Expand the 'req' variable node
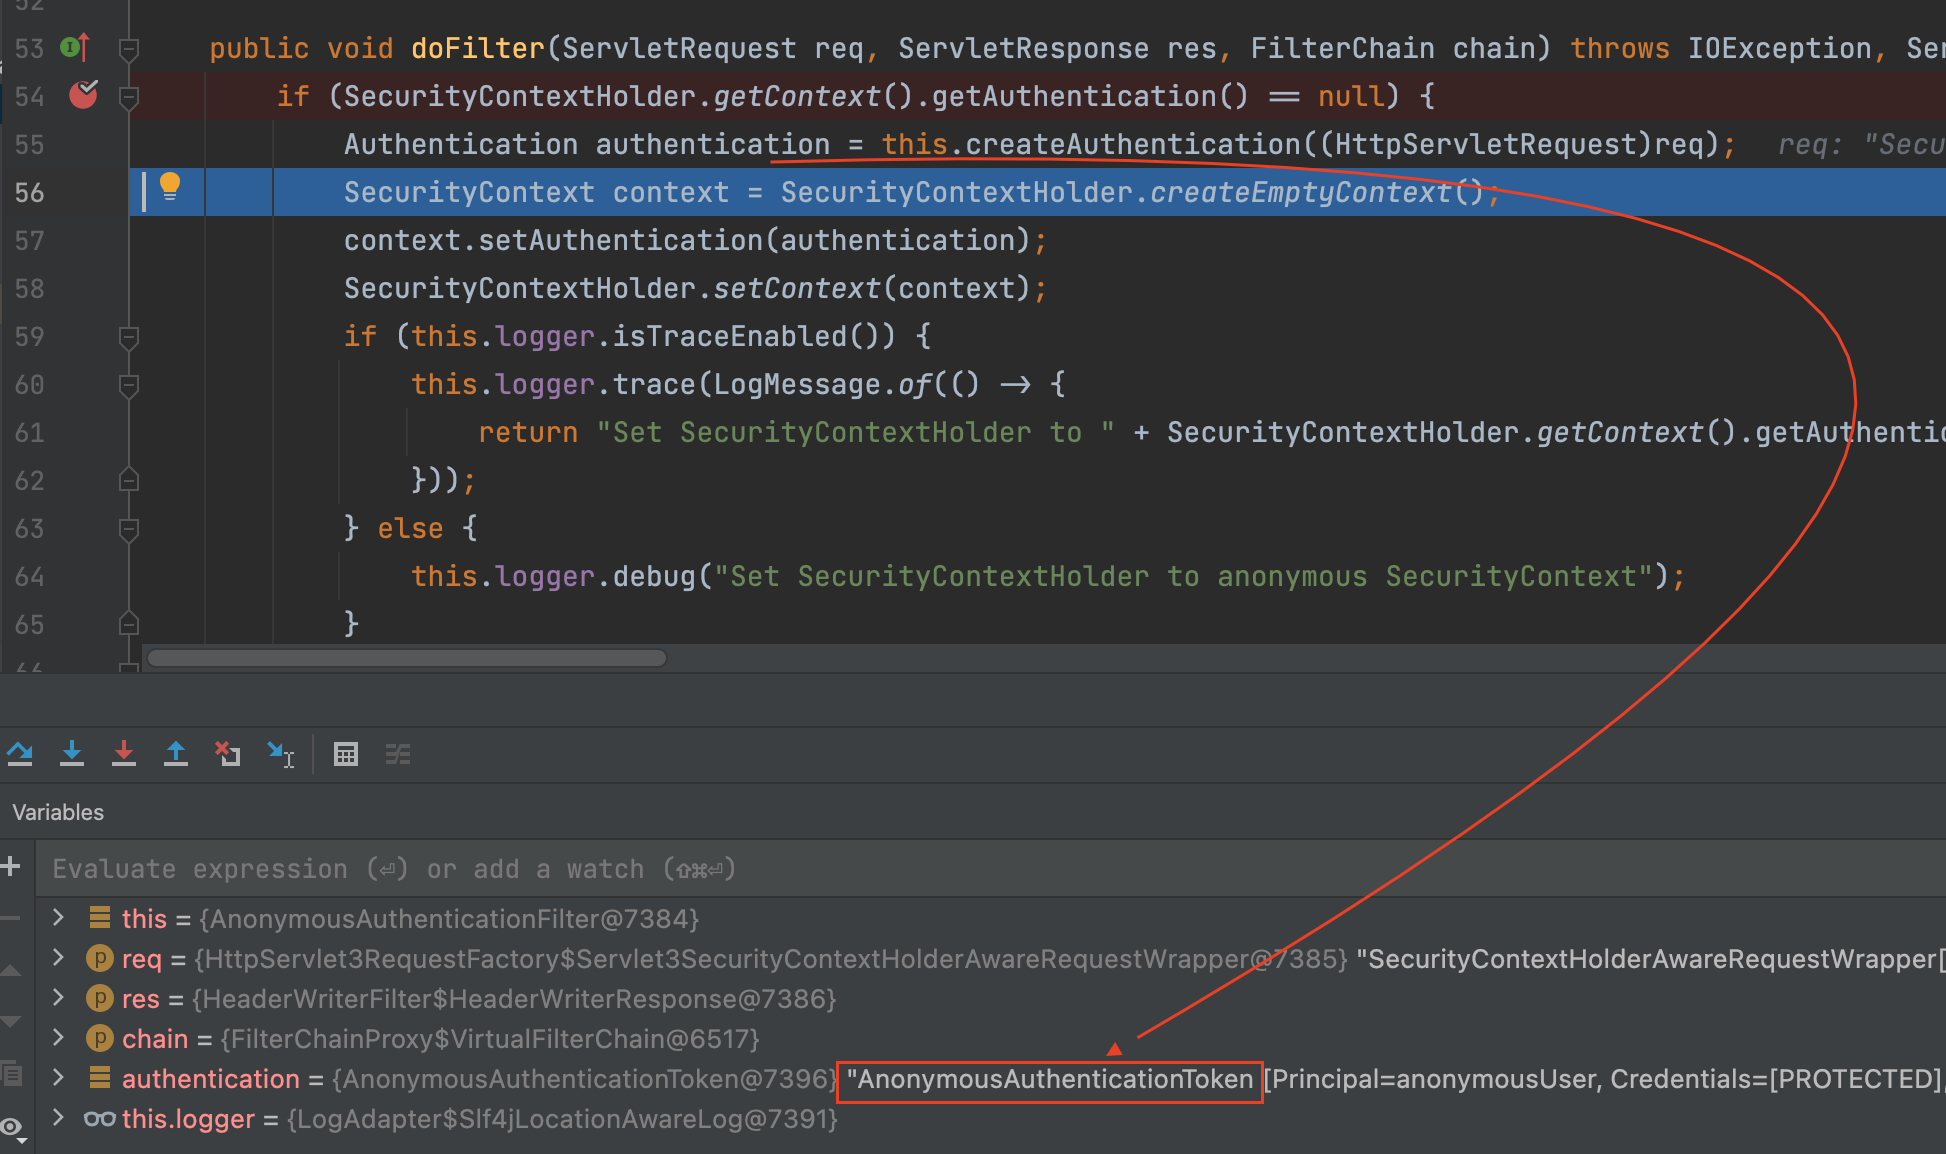Image resolution: width=1946 pixels, height=1154 pixels. click(59, 958)
